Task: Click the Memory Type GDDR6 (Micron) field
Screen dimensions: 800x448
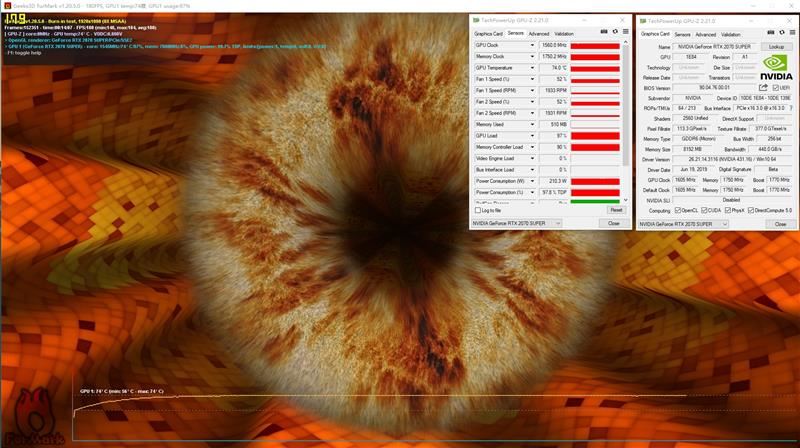Action: tap(697, 139)
